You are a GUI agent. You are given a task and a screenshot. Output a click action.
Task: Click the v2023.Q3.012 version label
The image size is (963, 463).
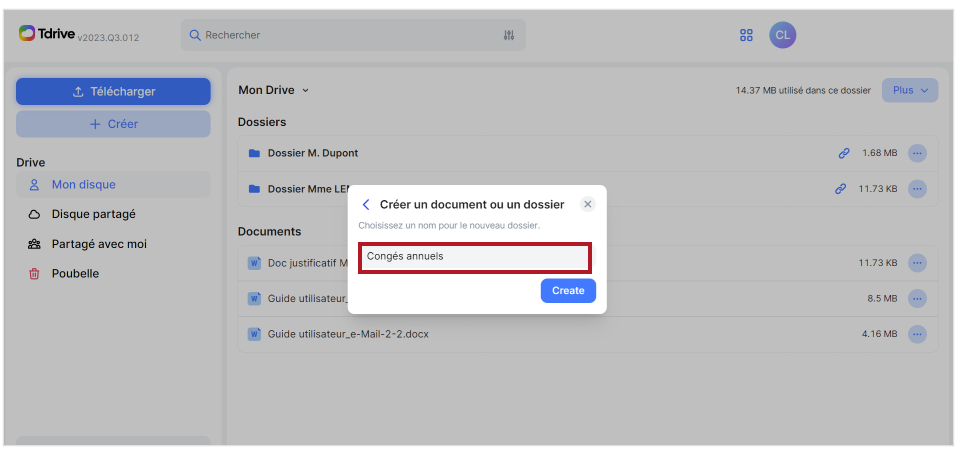pyautogui.click(x=108, y=37)
